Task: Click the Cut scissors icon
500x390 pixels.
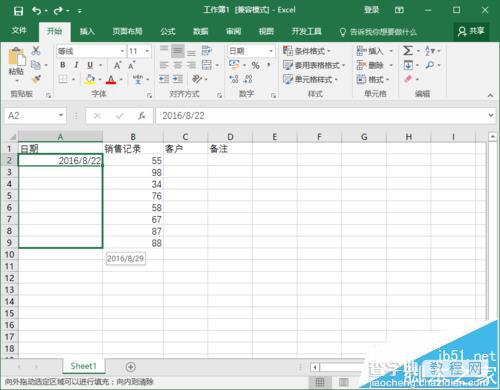Action: pos(36,51)
